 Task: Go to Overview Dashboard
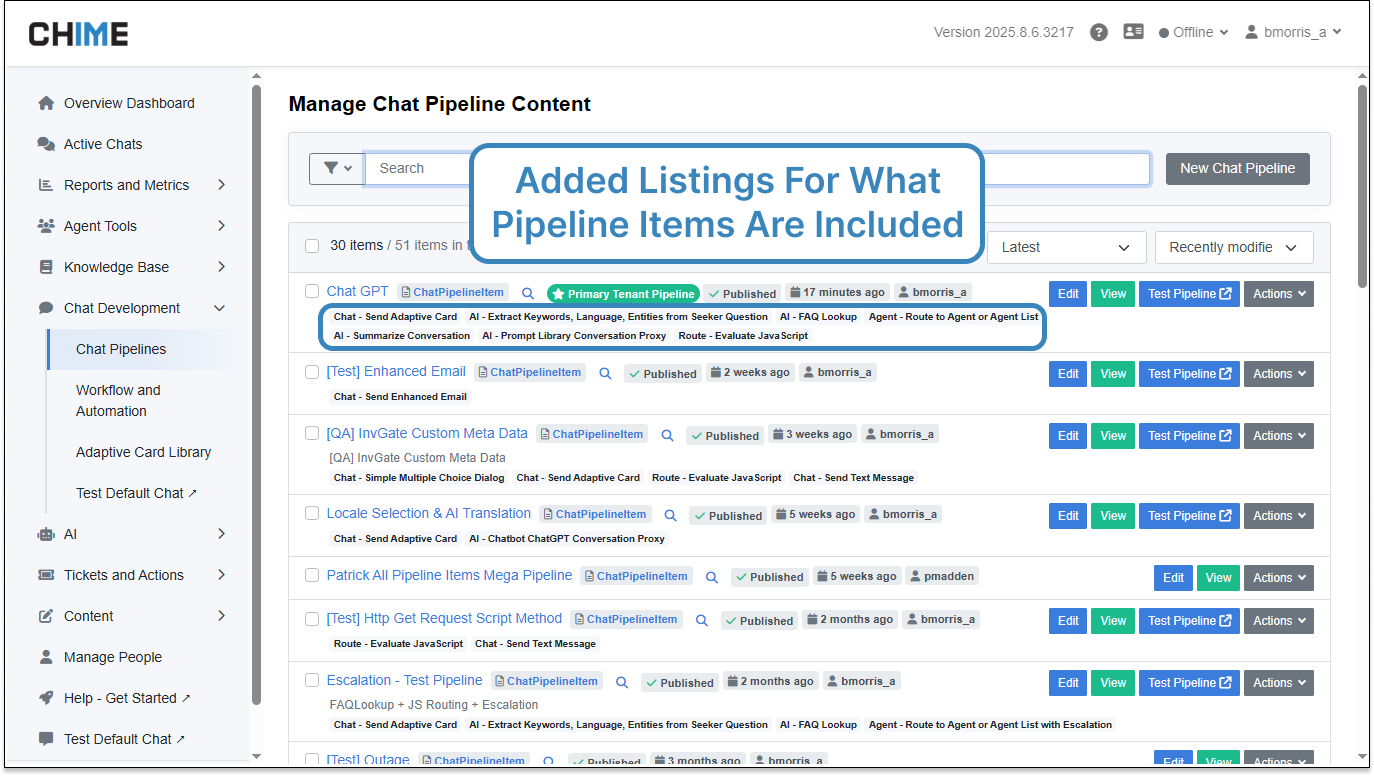coord(129,103)
